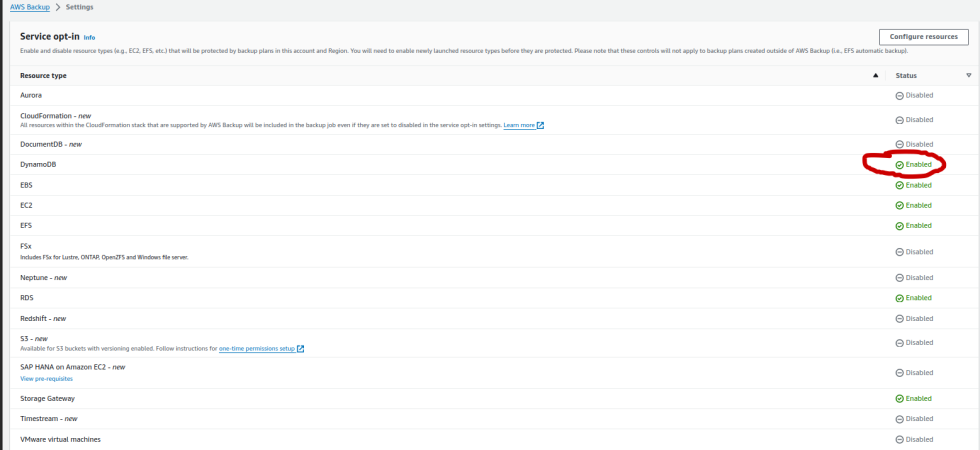Click the Resource type column header
Viewport: 980px width, 450px height.
(43, 76)
